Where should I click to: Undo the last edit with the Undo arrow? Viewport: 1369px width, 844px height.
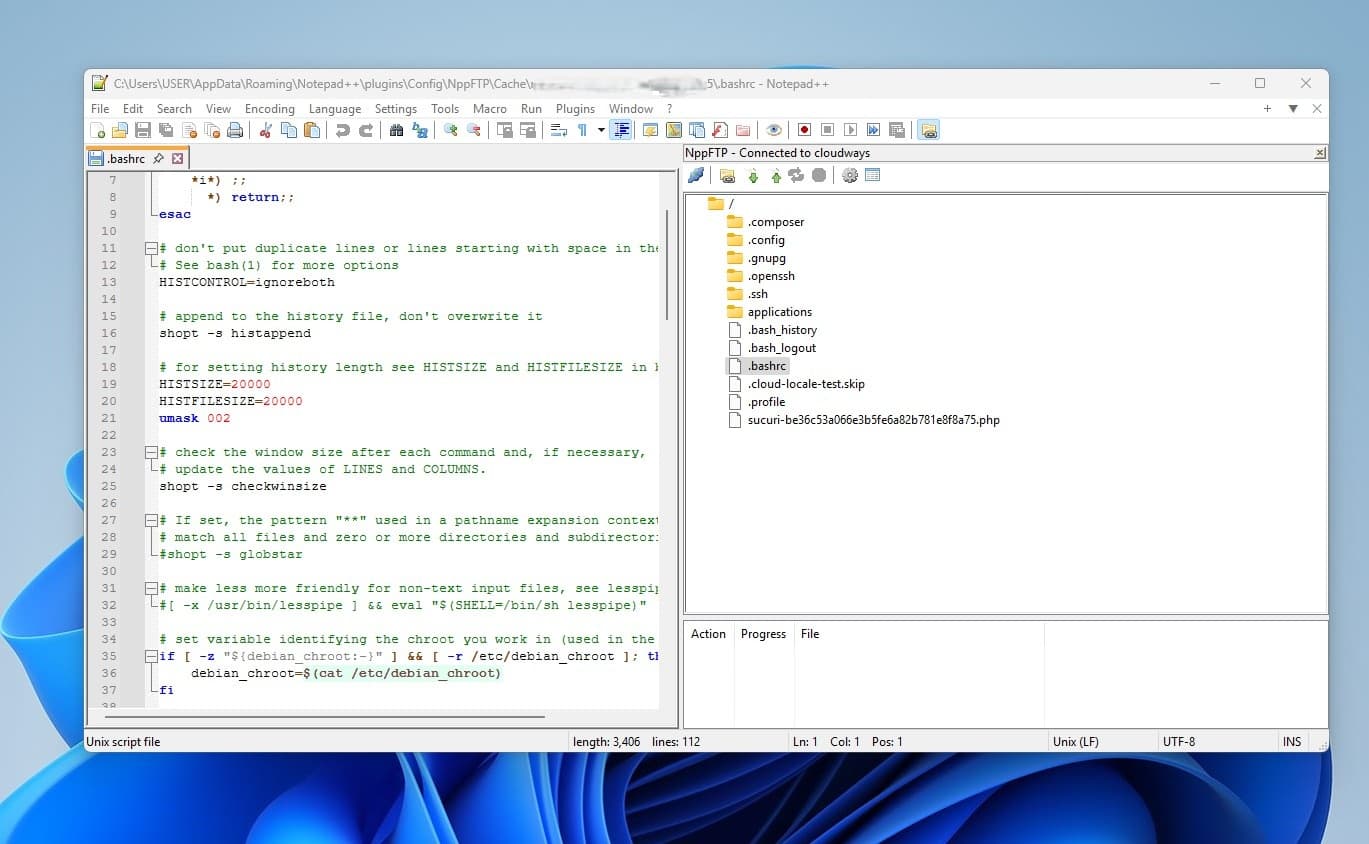342,130
